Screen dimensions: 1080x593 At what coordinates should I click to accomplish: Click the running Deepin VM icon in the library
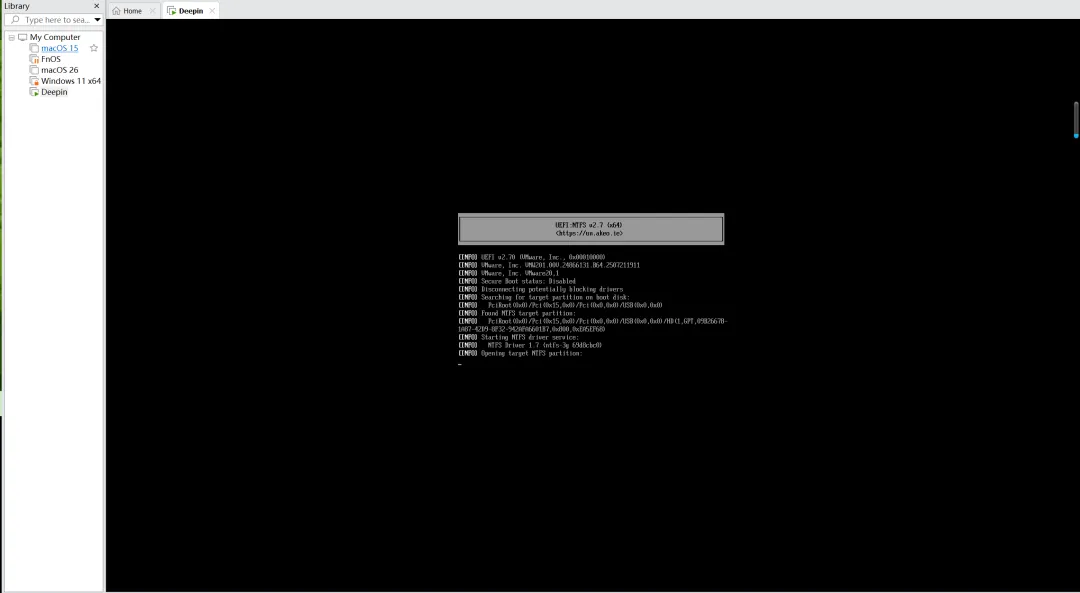coord(34,92)
